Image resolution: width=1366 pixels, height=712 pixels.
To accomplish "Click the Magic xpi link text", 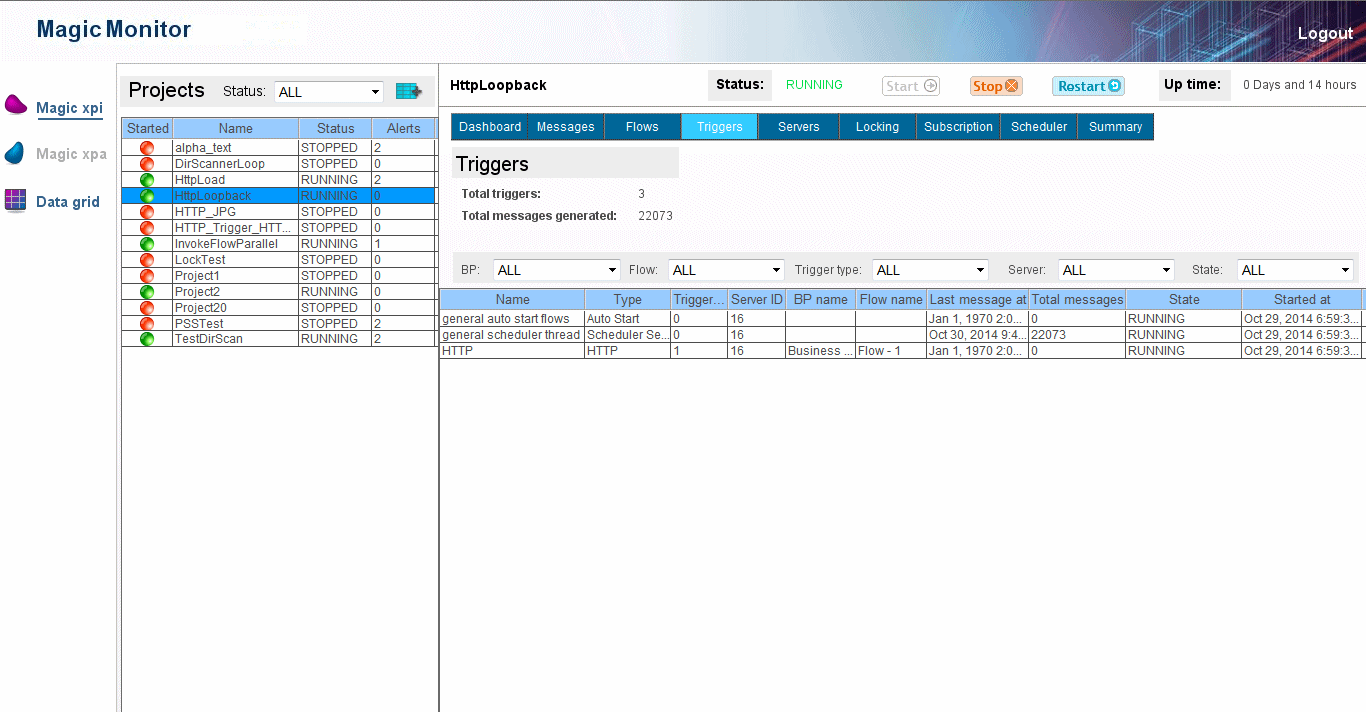I will point(70,108).
